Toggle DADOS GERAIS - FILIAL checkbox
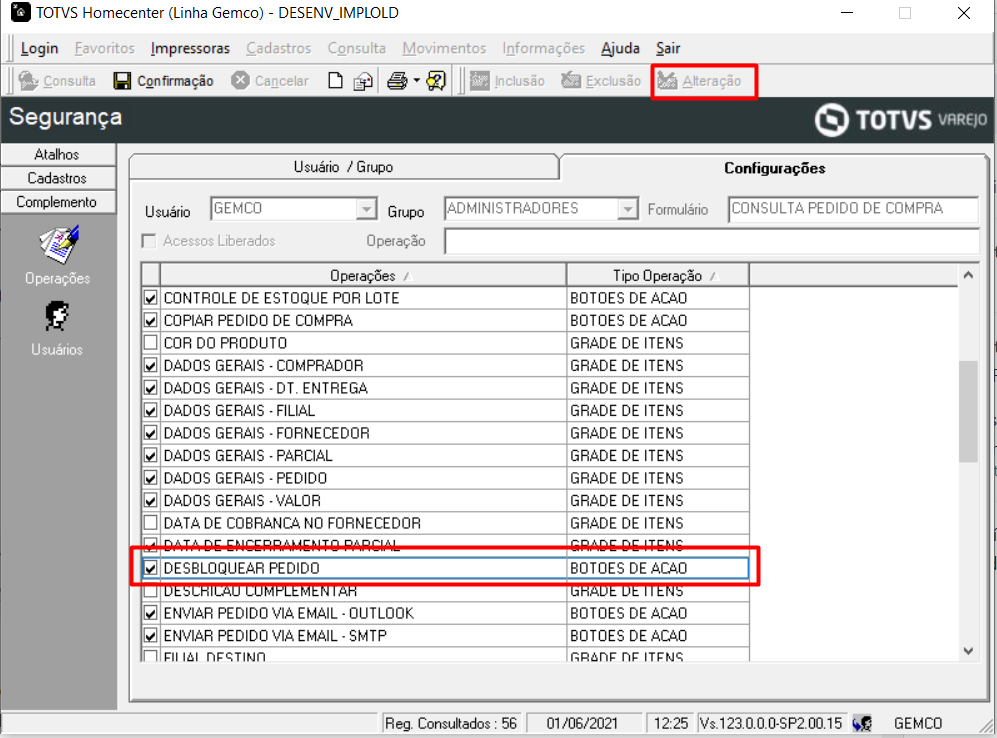 (150, 411)
